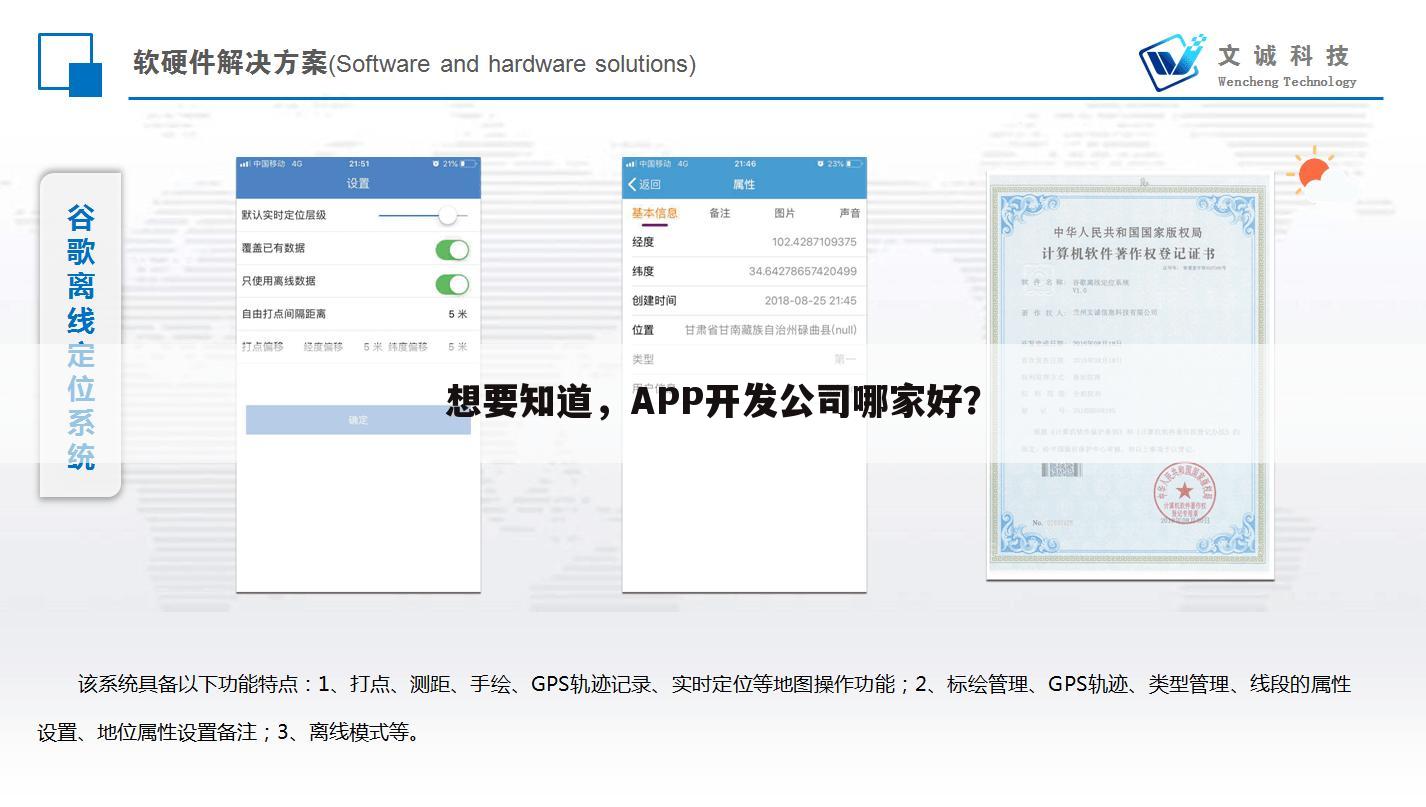Click the Wencheng Technology text
The image size is (1426, 807).
point(1287,82)
